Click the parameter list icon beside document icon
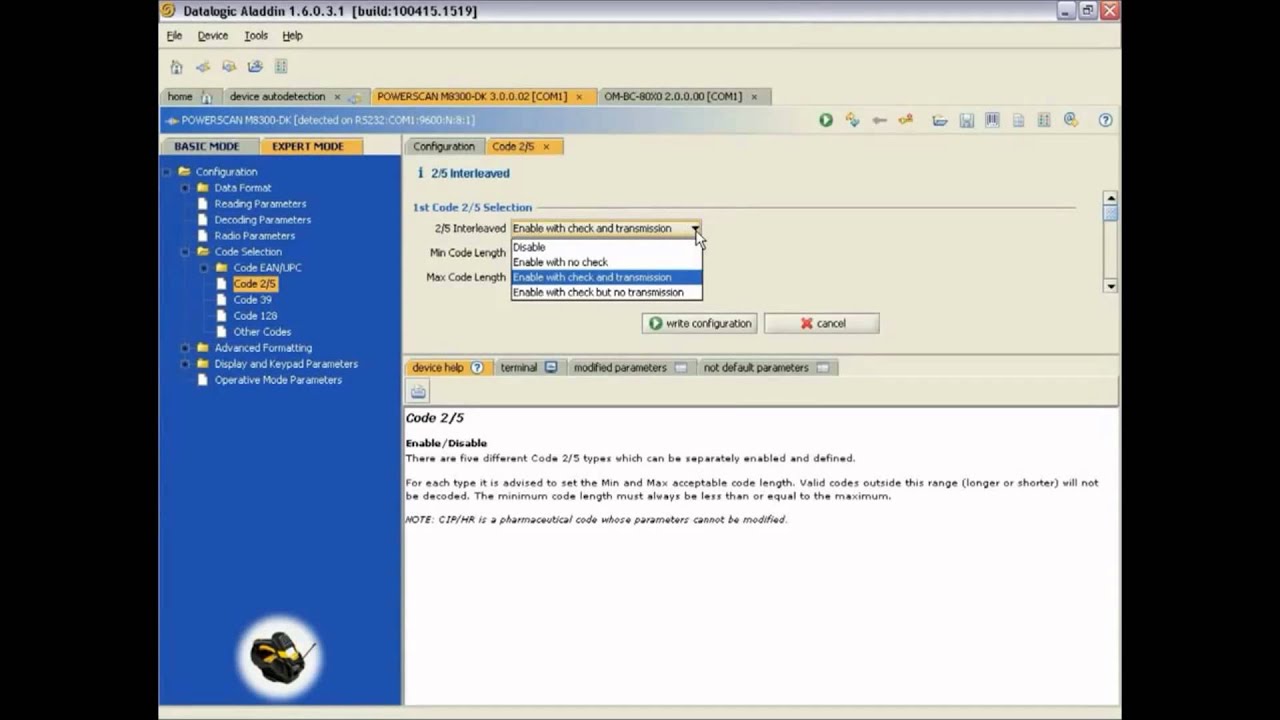 (1044, 120)
